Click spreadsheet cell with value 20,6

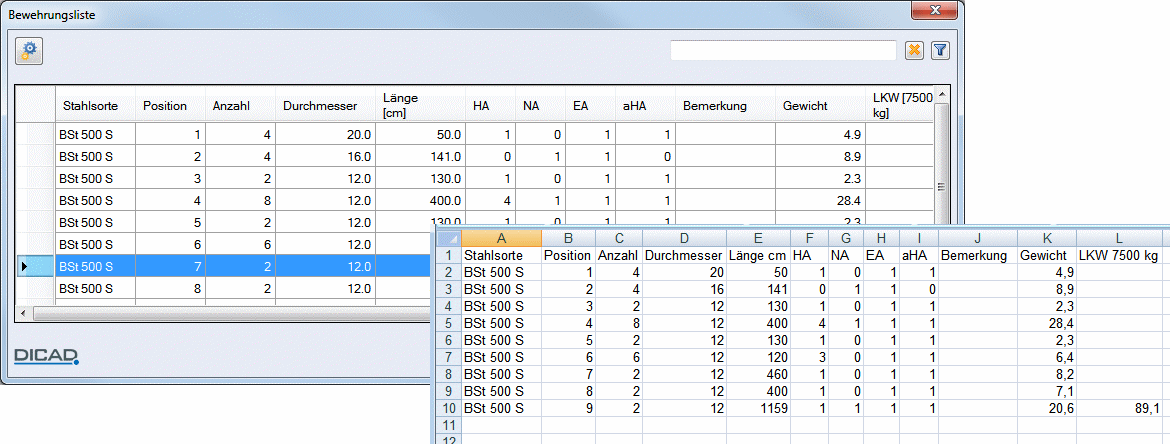pyautogui.click(x=1047, y=408)
